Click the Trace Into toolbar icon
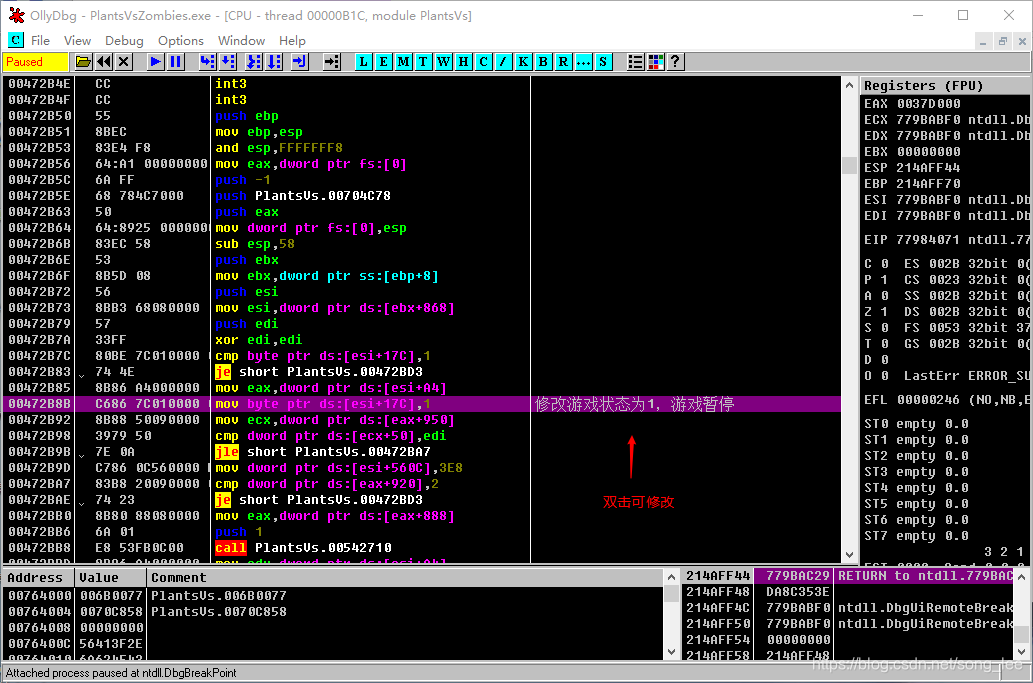The height and width of the screenshot is (683, 1033). [x=254, y=62]
